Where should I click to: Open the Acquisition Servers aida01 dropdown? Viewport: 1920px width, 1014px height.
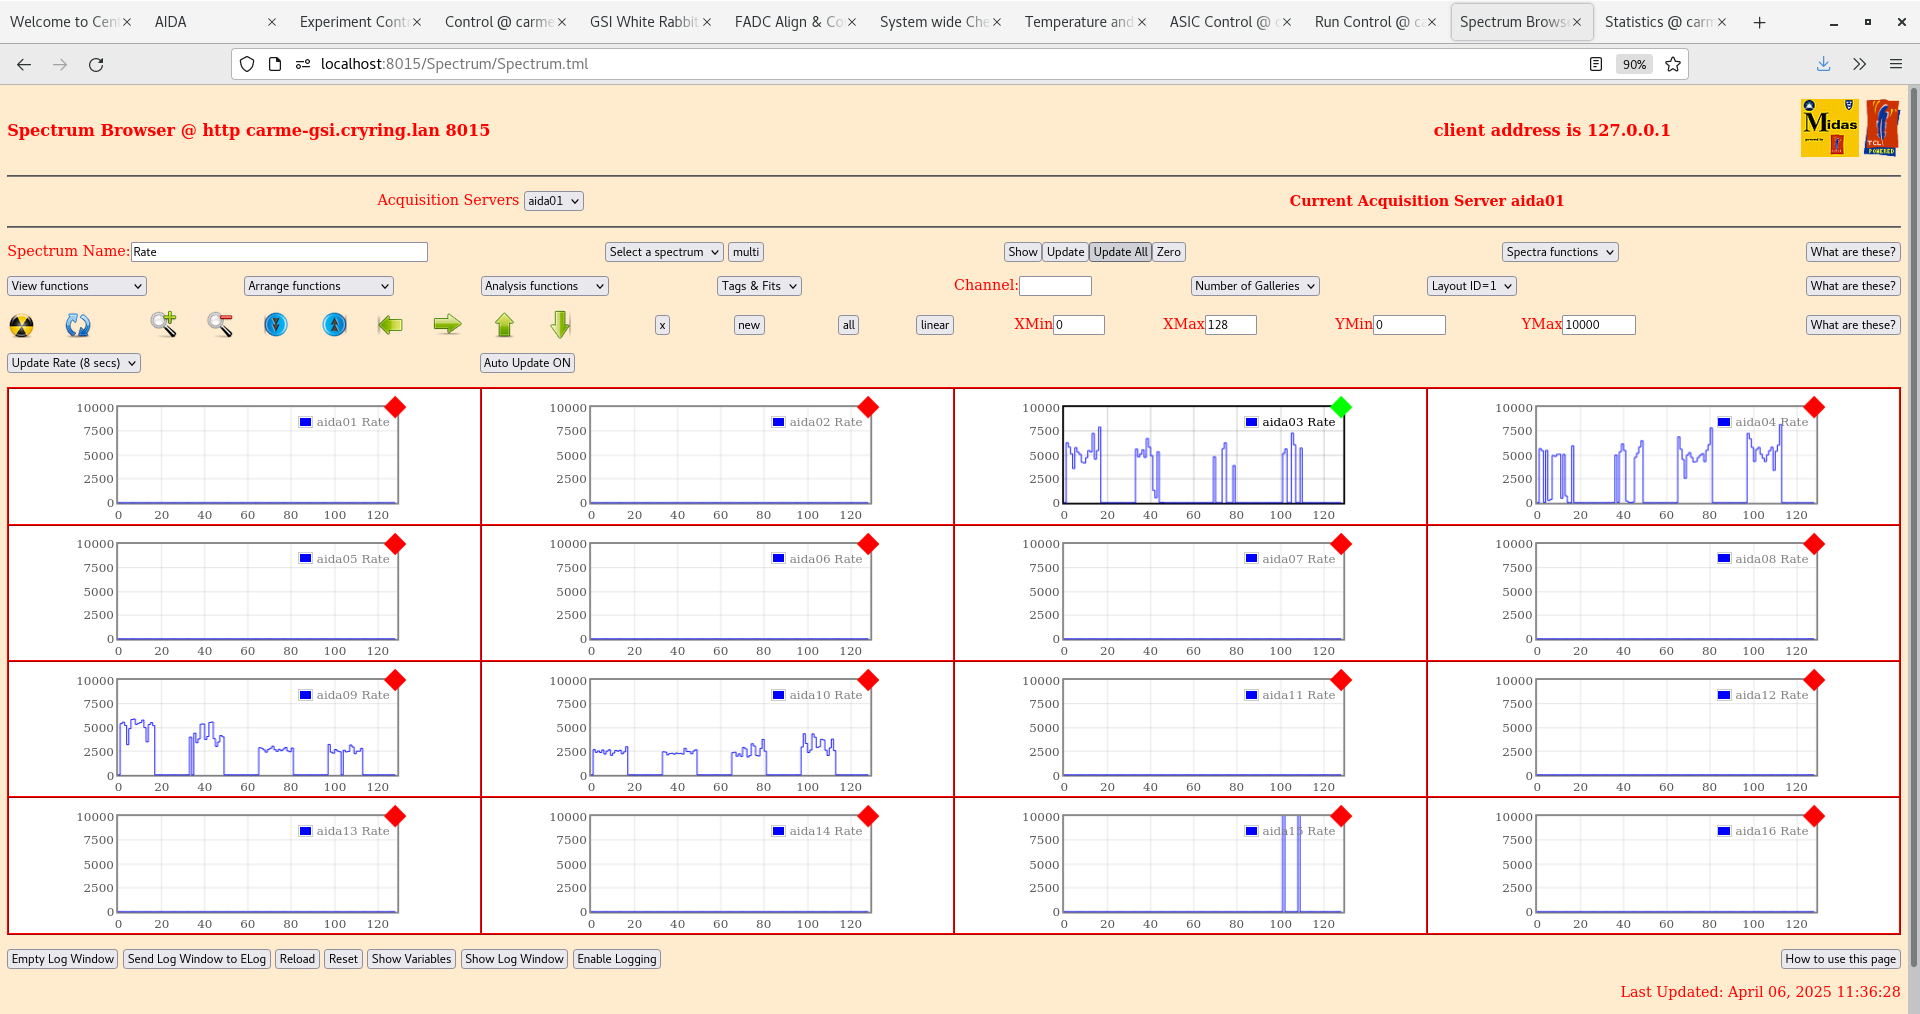[x=553, y=201]
